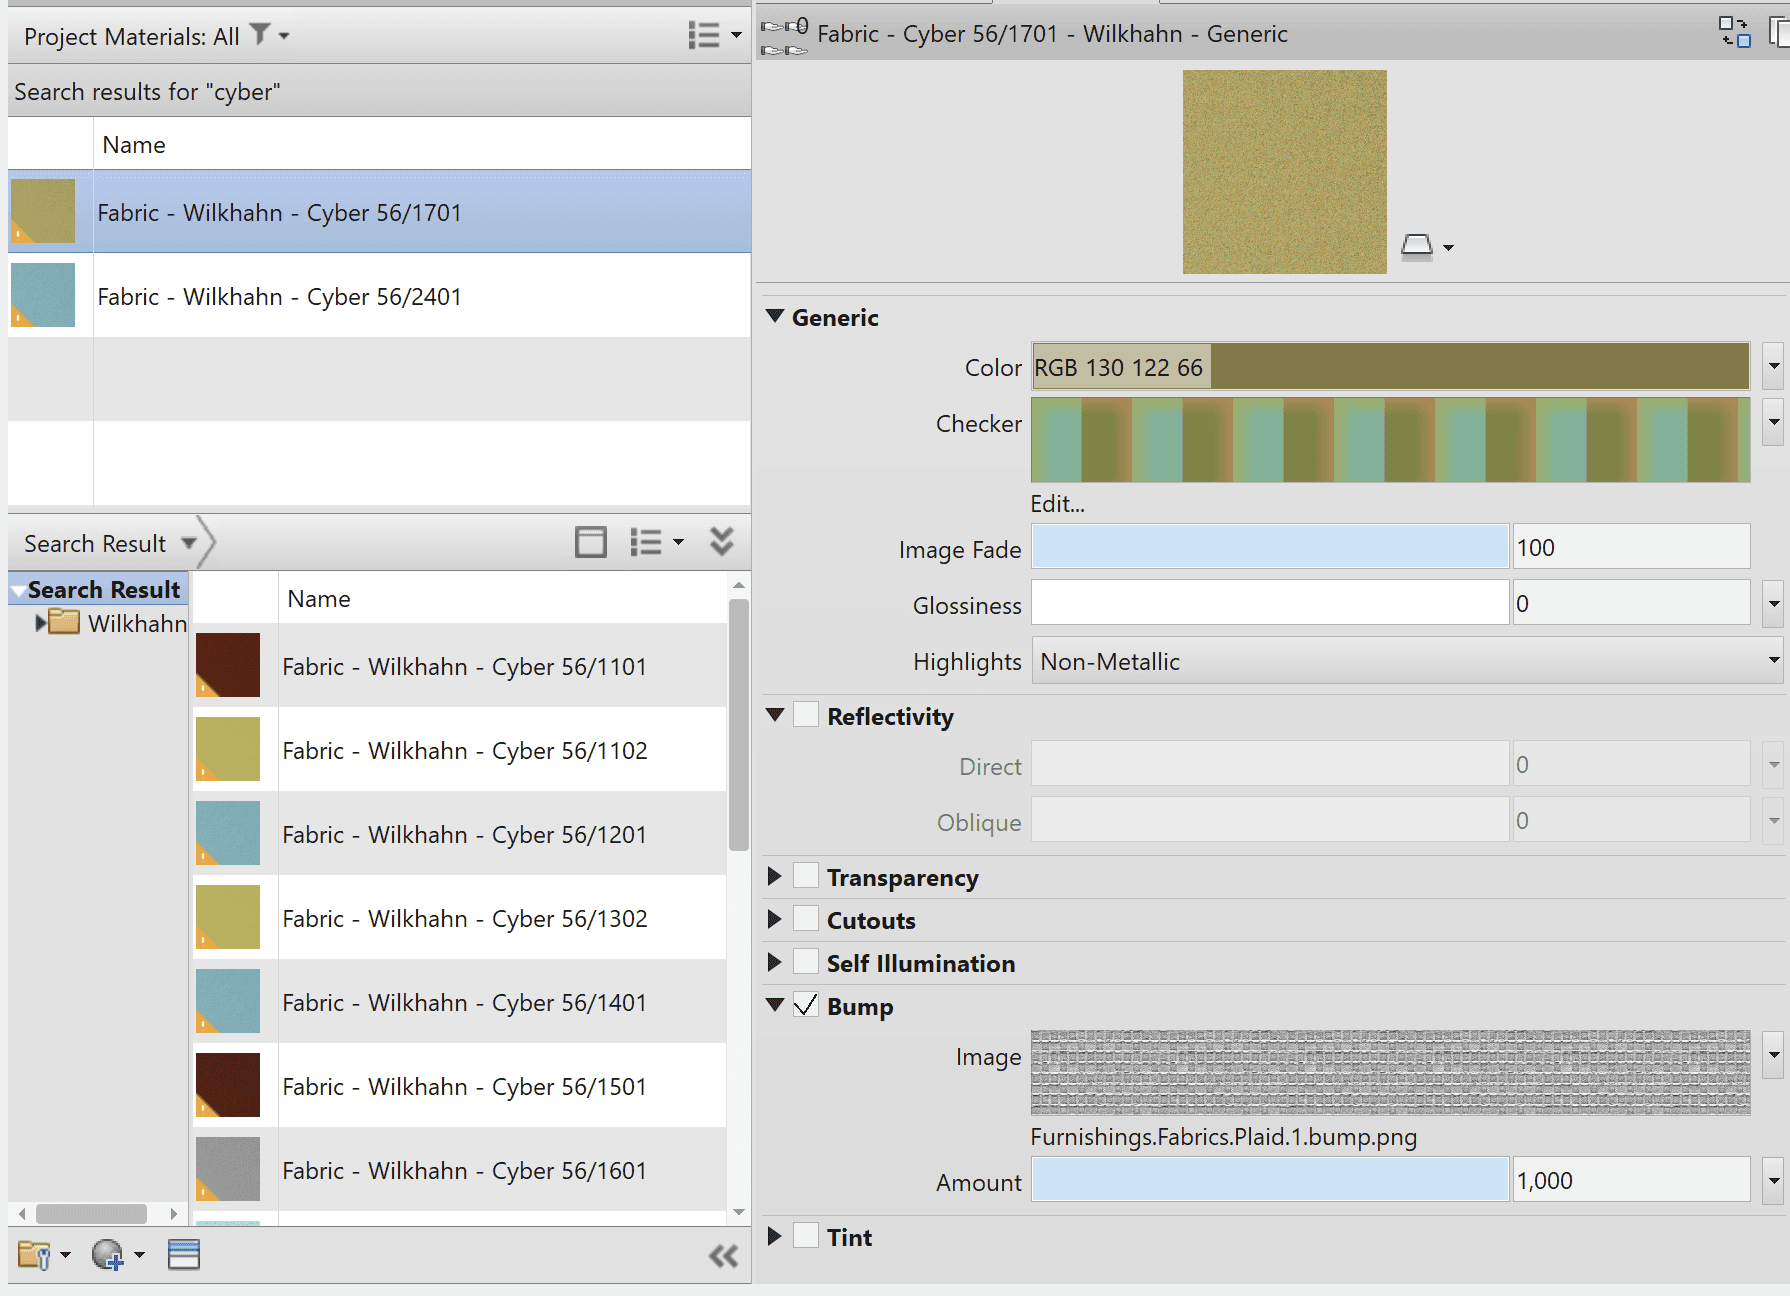Viewport: 1790px width, 1296px height.
Task: Click the Checker texture preview
Action: [1391, 440]
